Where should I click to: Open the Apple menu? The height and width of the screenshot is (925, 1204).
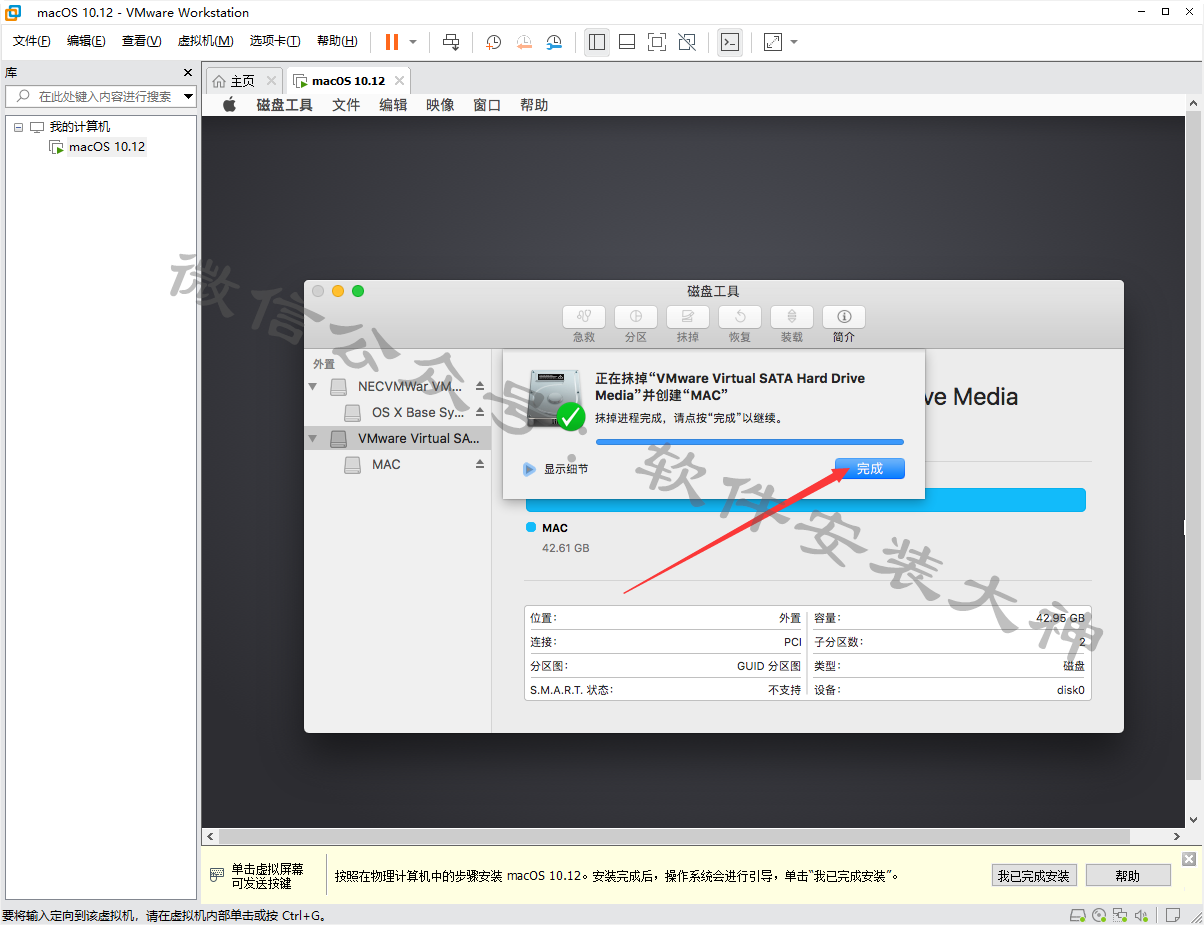[x=229, y=105]
